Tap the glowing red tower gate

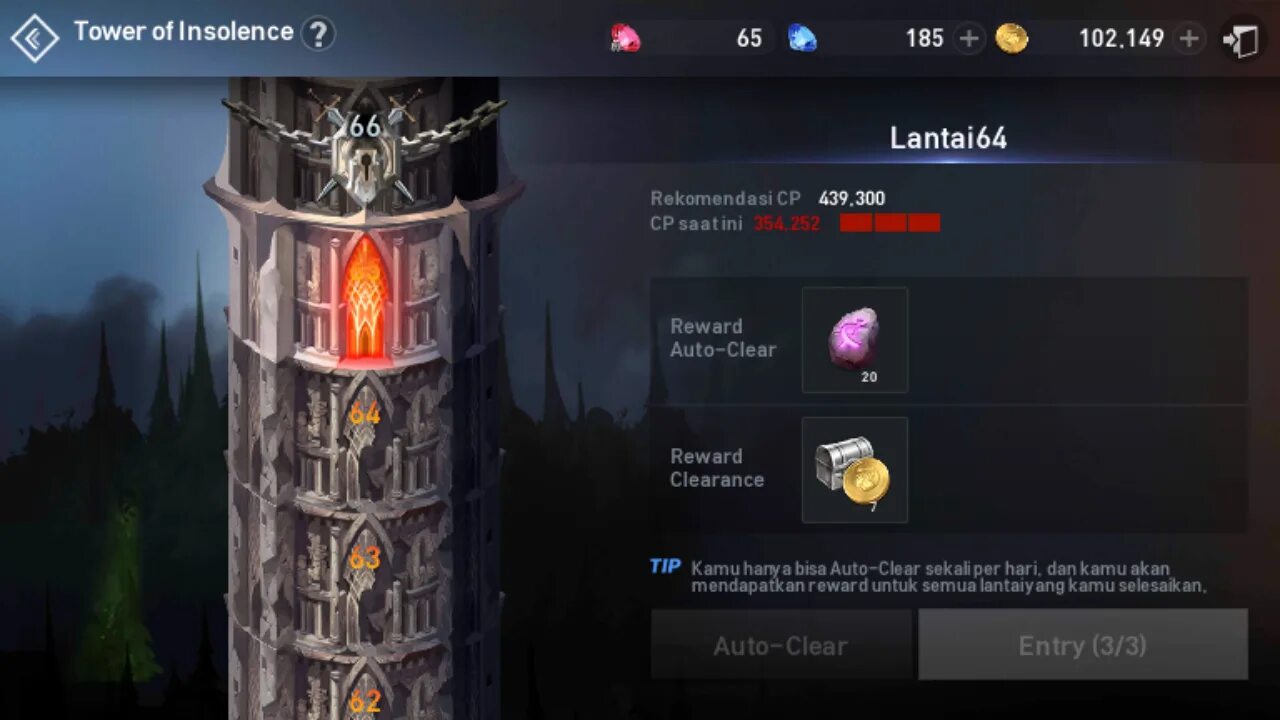click(365, 298)
